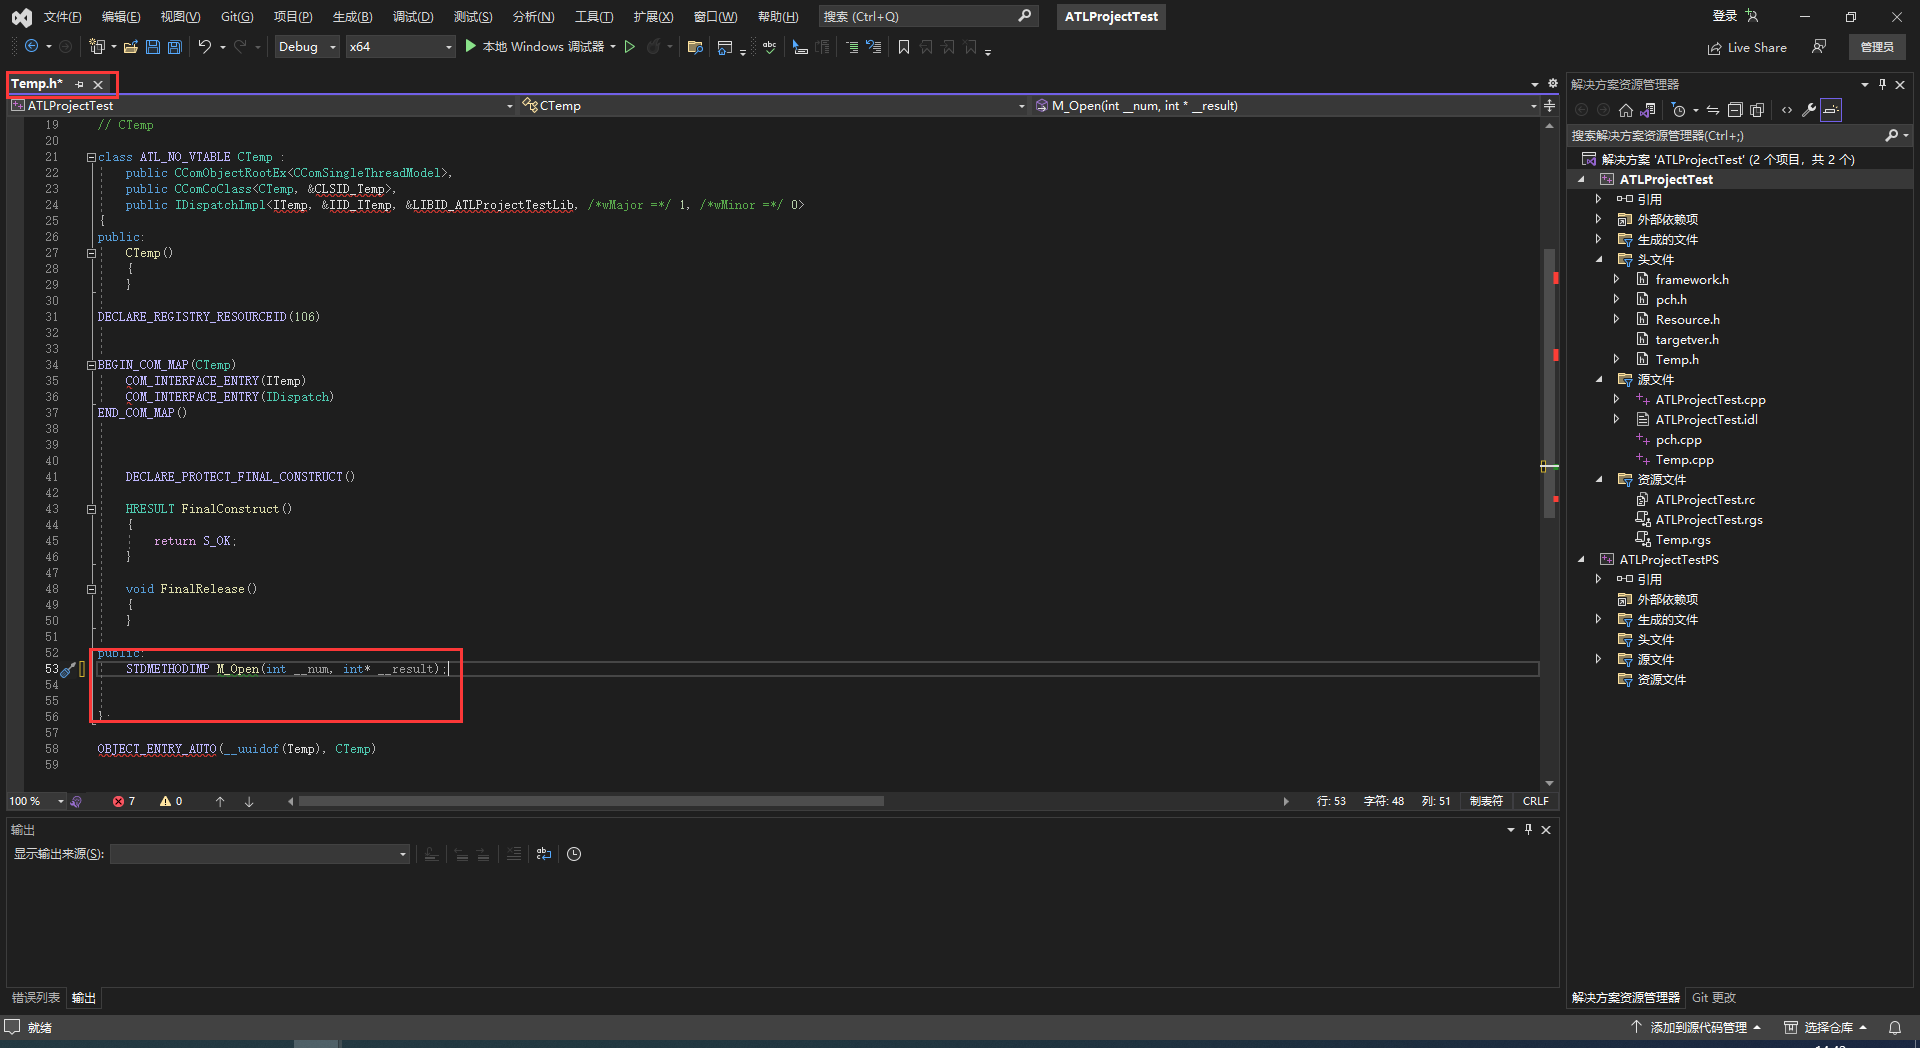1920x1048 pixels.
Task: Toggle auto-hide pin of the output panel
Action: click(1528, 829)
